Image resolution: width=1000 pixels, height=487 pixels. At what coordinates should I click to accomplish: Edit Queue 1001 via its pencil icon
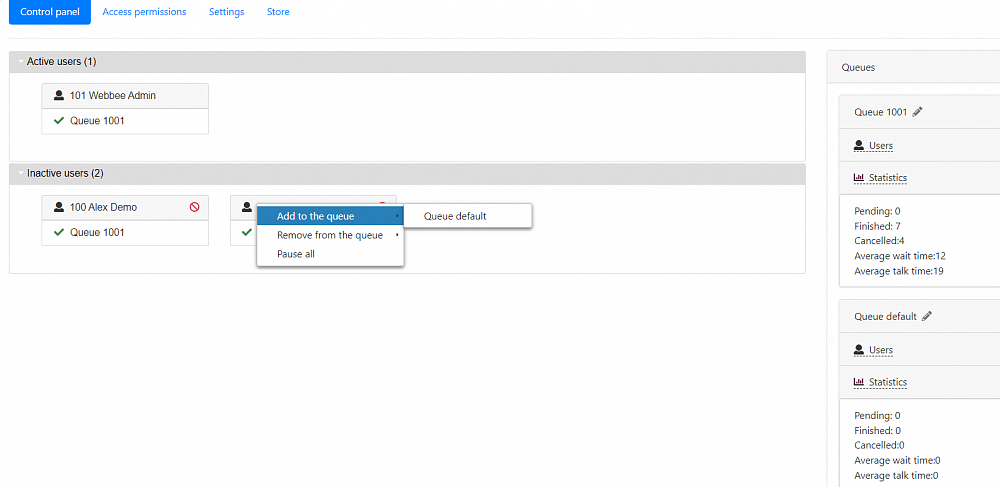[918, 112]
